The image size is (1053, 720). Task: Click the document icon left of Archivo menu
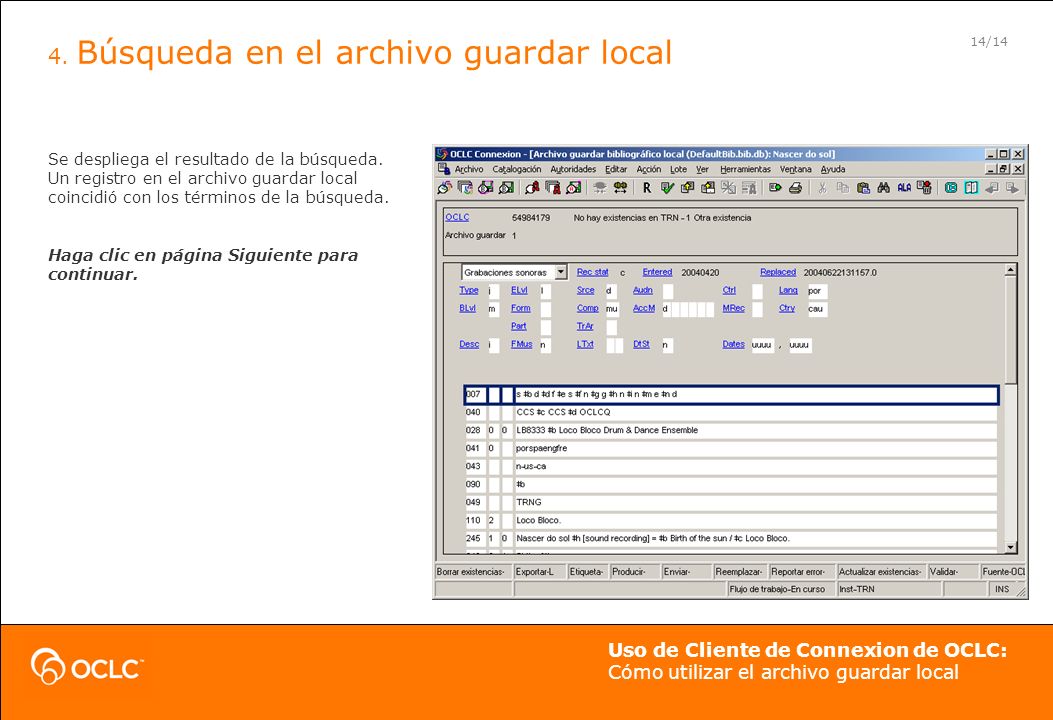(x=444, y=169)
